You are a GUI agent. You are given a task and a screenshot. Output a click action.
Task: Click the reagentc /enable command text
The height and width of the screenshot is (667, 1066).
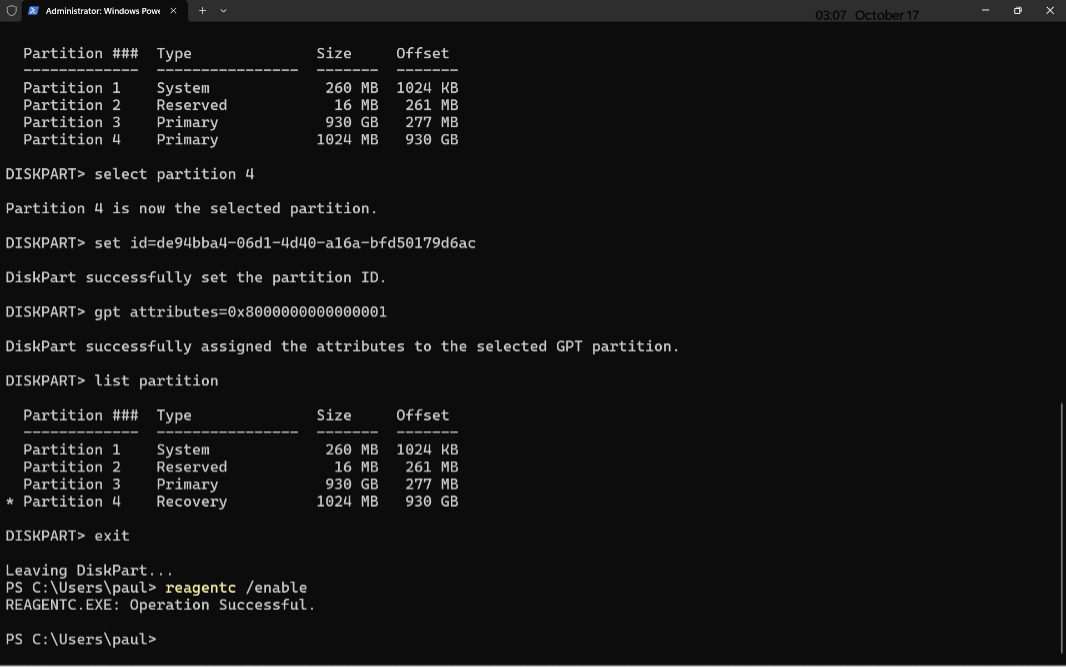(236, 588)
